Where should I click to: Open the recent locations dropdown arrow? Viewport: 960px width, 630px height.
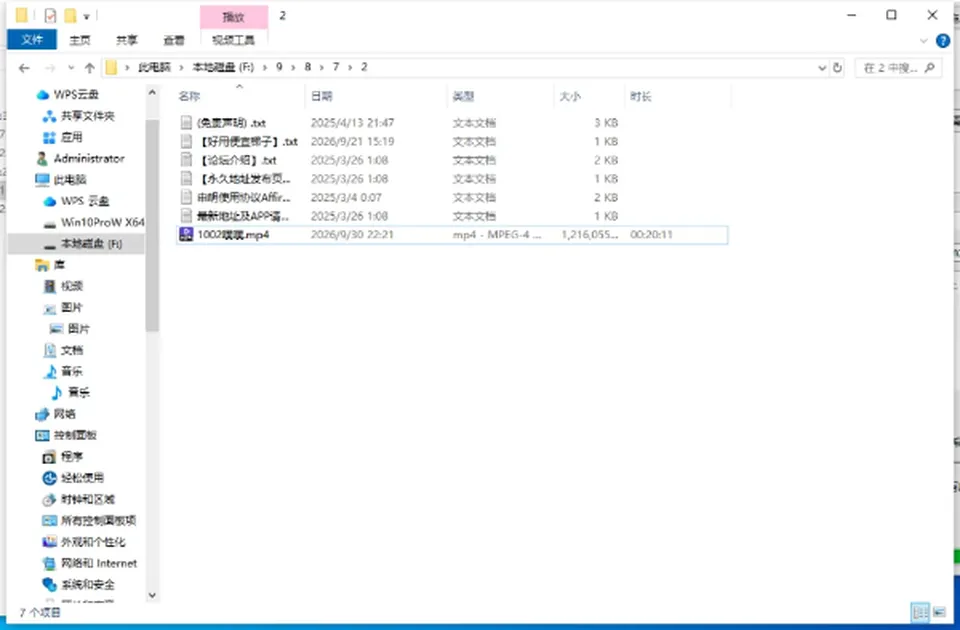(x=71, y=68)
